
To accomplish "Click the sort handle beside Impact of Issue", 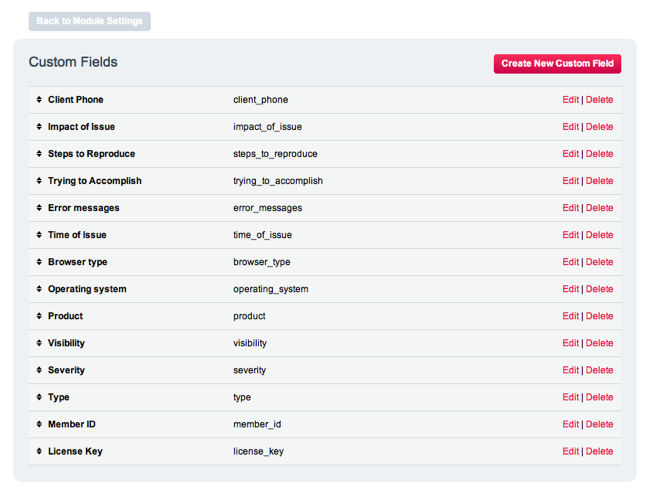I will click(39, 127).
